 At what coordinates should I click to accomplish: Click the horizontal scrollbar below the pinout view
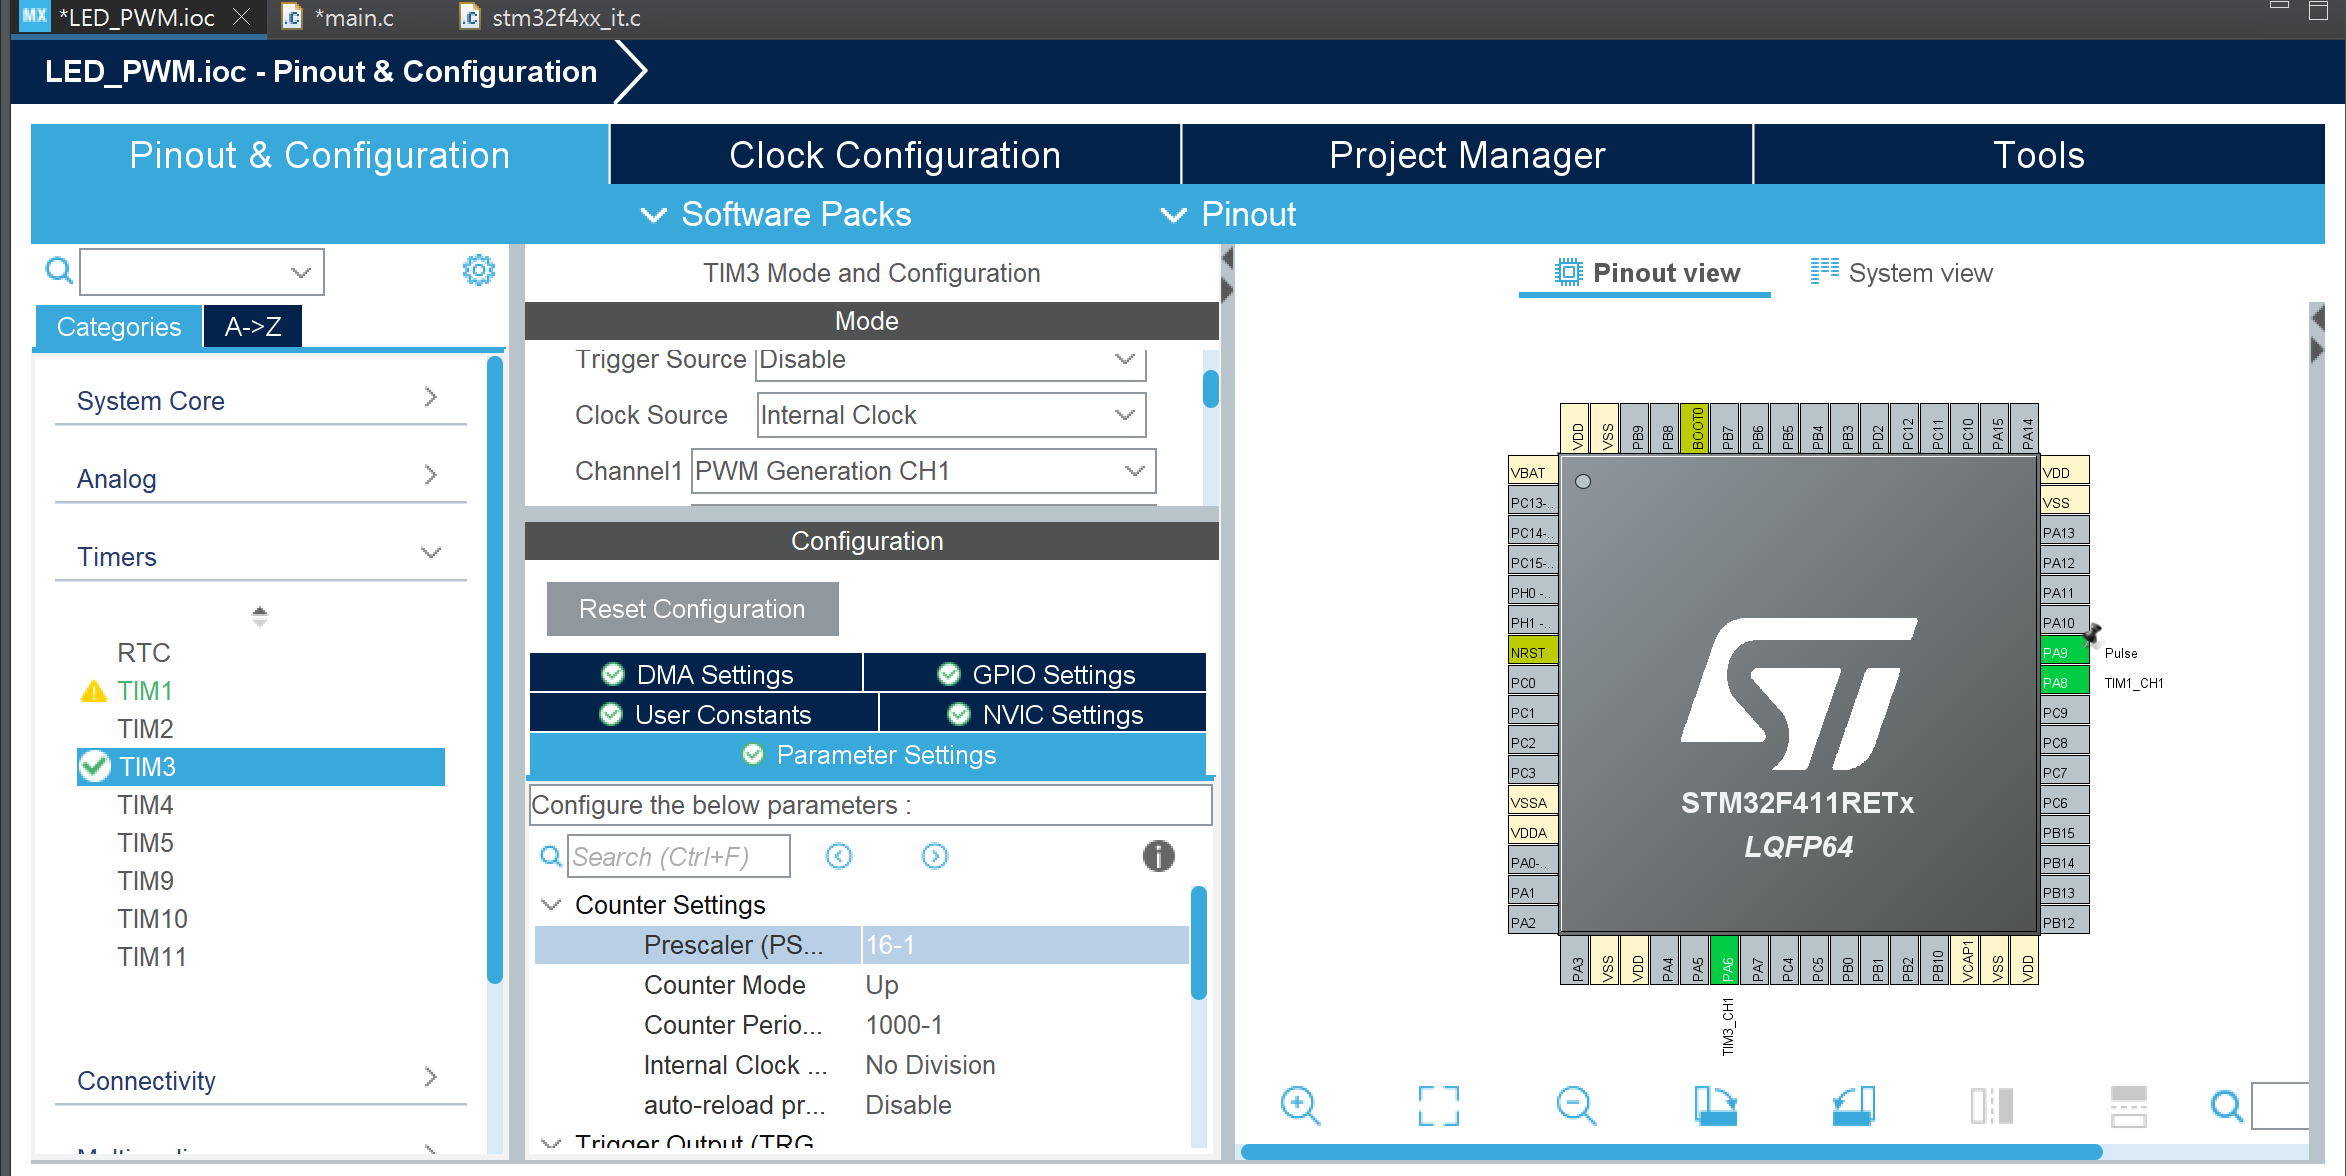click(x=1670, y=1152)
